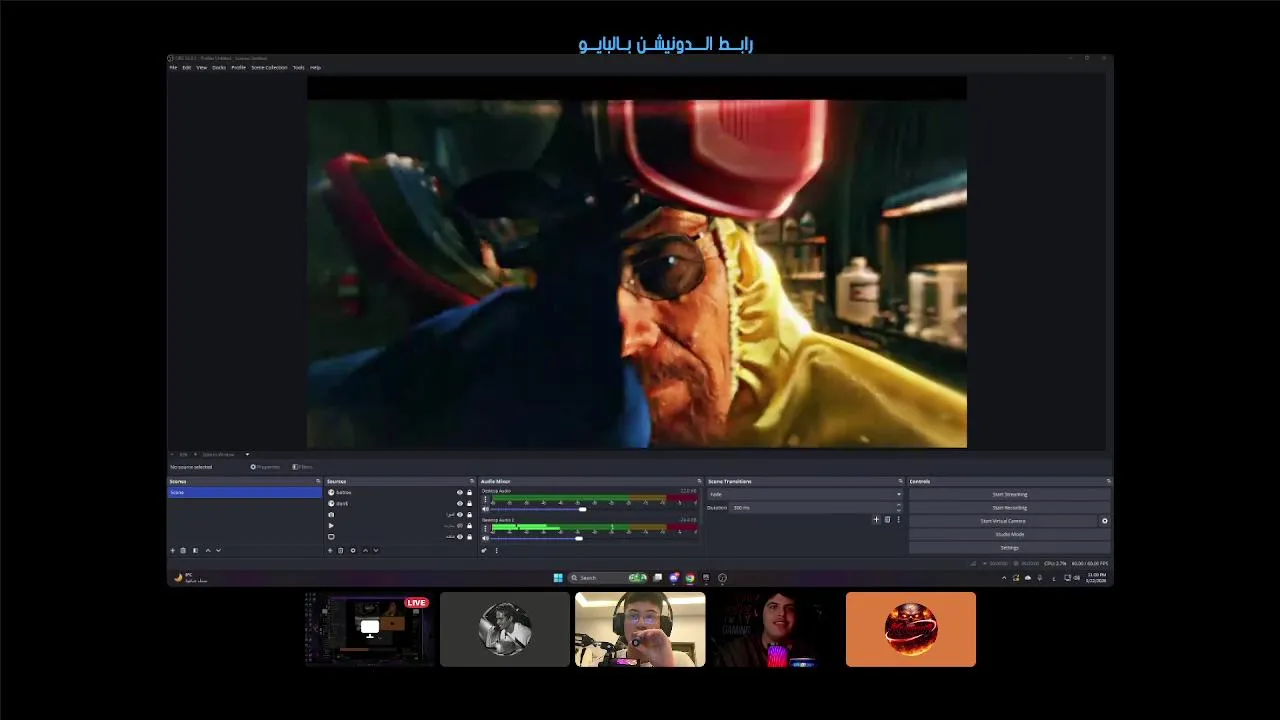Click the source Filters button
This screenshot has height=720, width=1280.
pyautogui.click(x=303, y=467)
